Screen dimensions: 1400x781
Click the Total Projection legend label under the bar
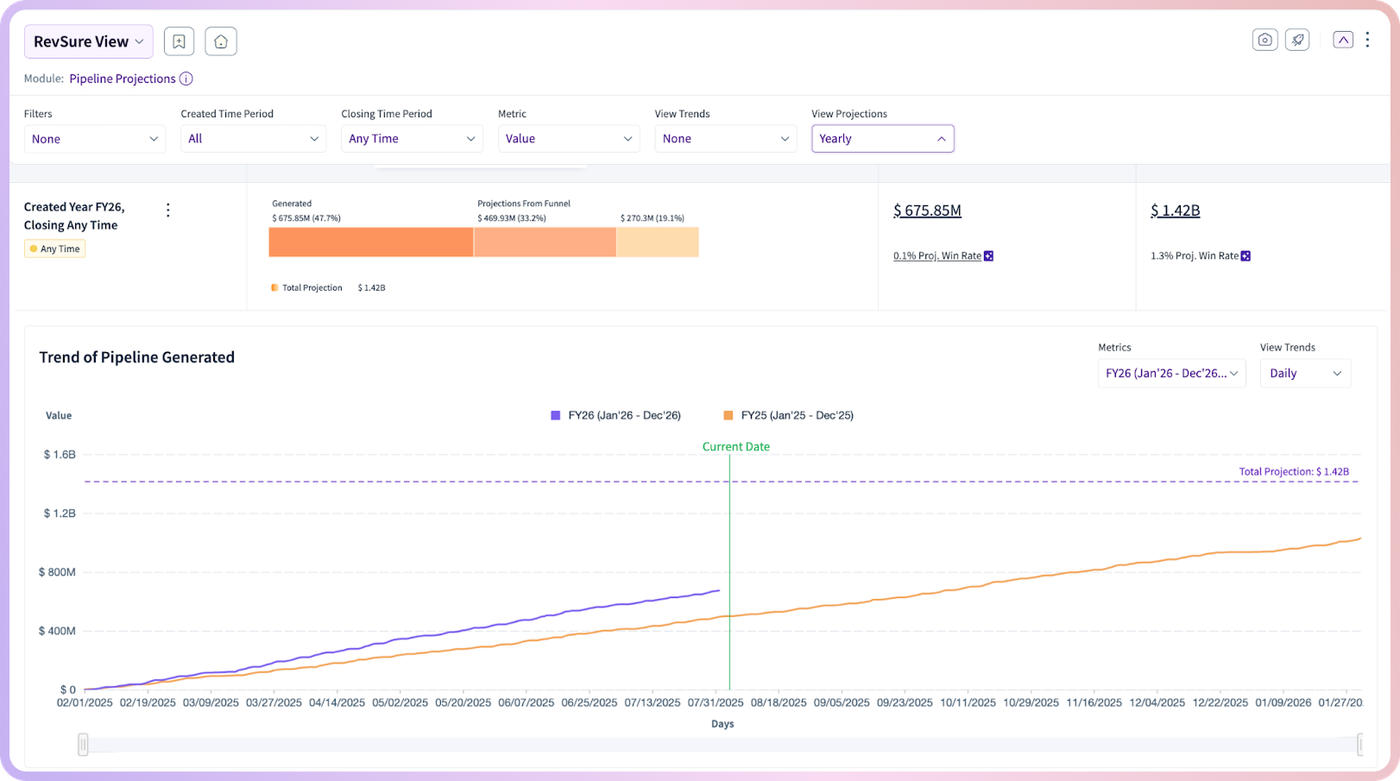click(x=312, y=288)
